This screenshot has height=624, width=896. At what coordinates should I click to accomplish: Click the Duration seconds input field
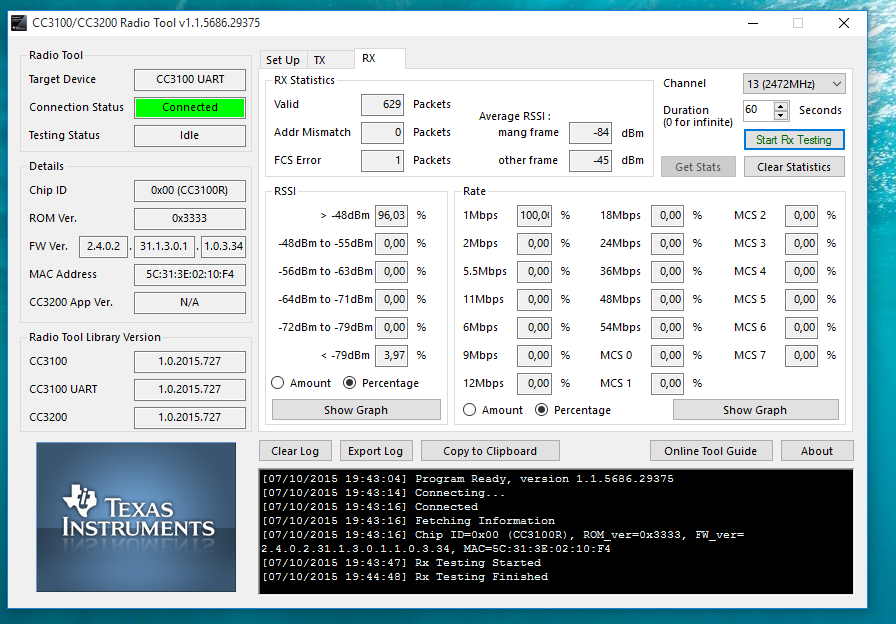point(758,110)
